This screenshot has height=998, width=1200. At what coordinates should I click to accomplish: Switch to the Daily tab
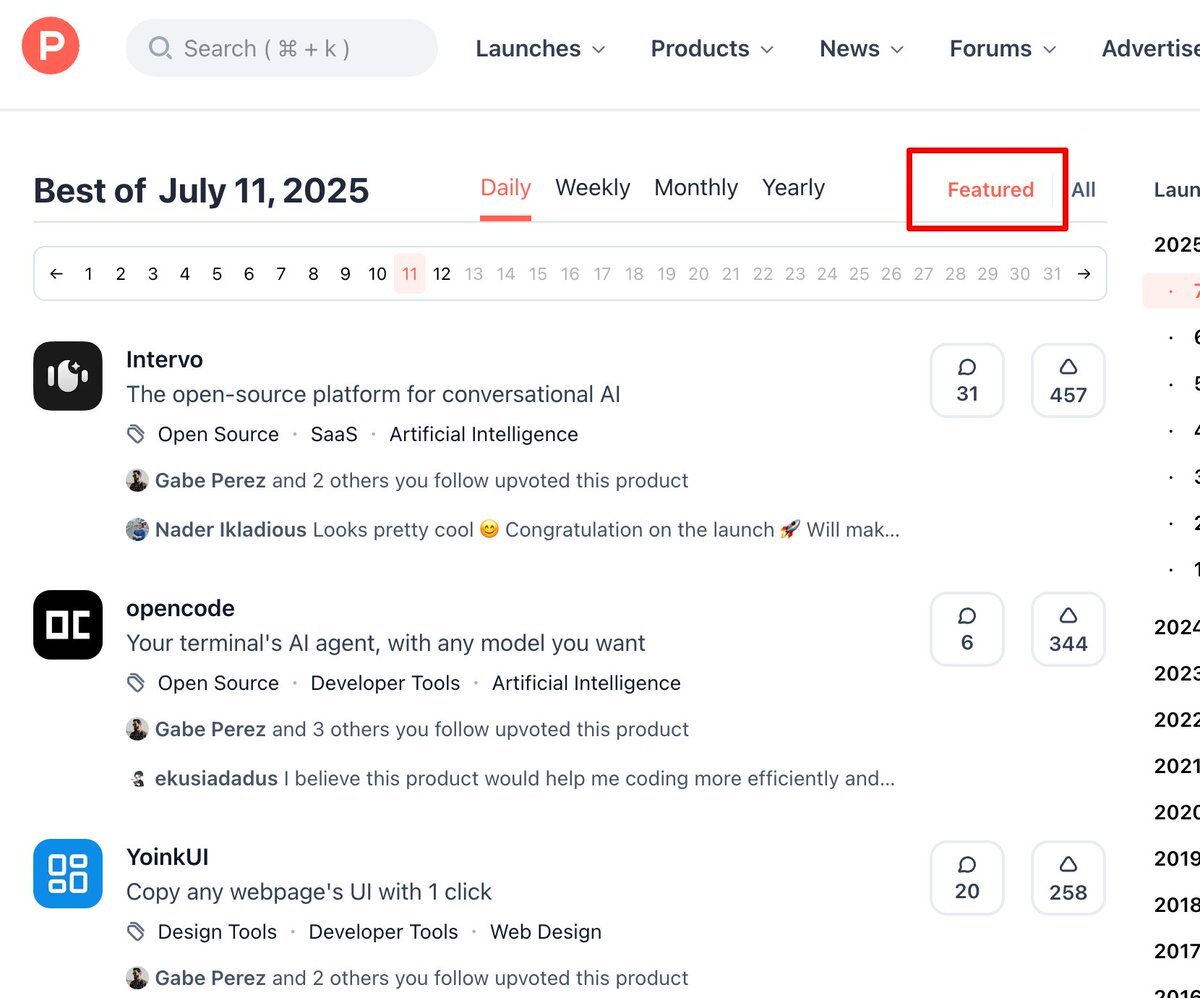point(506,188)
